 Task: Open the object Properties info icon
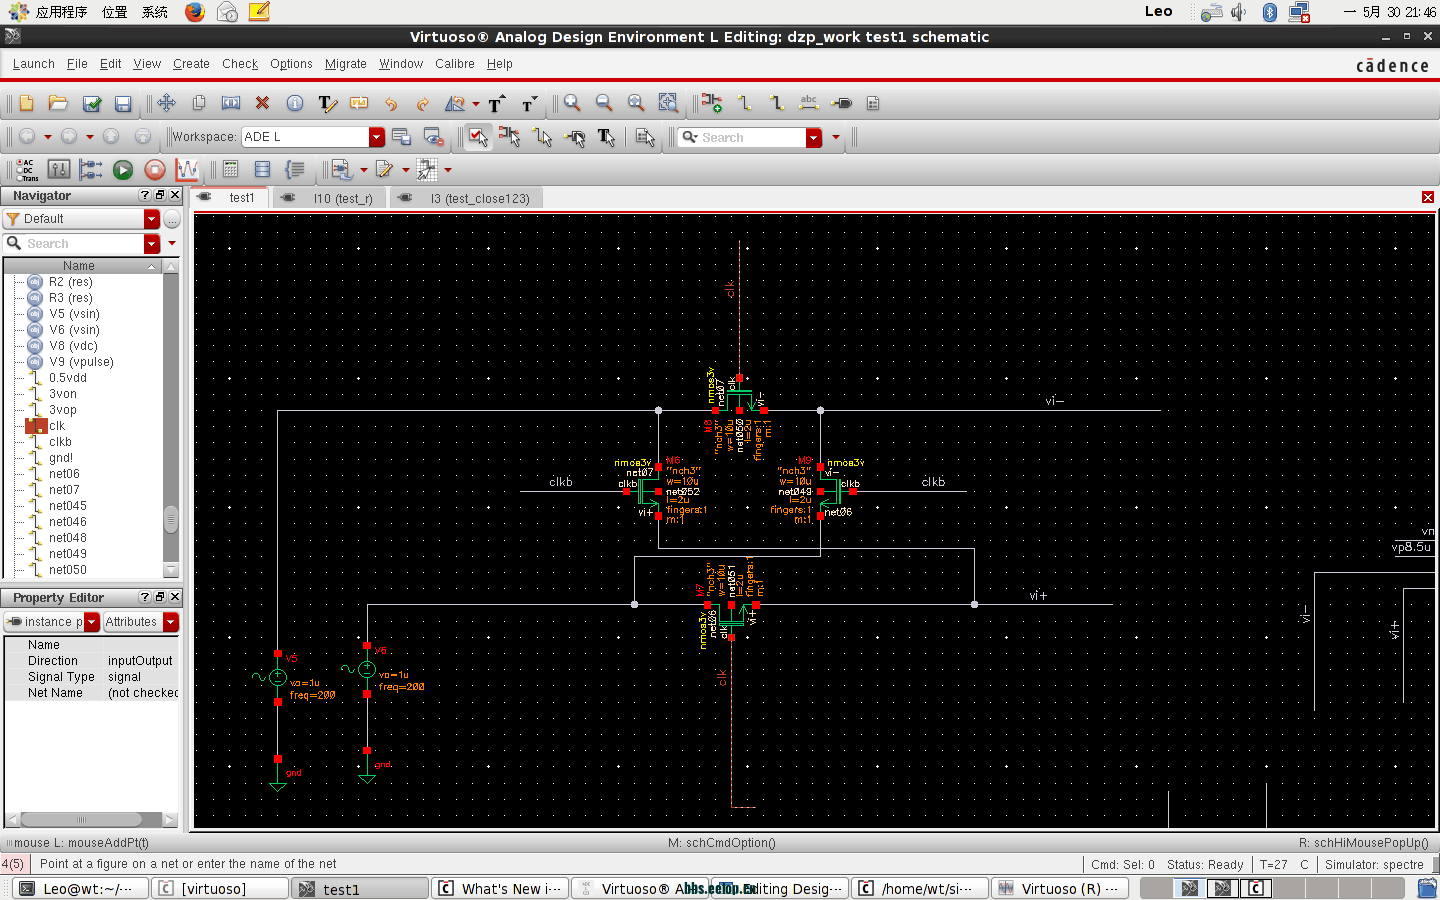295,103
